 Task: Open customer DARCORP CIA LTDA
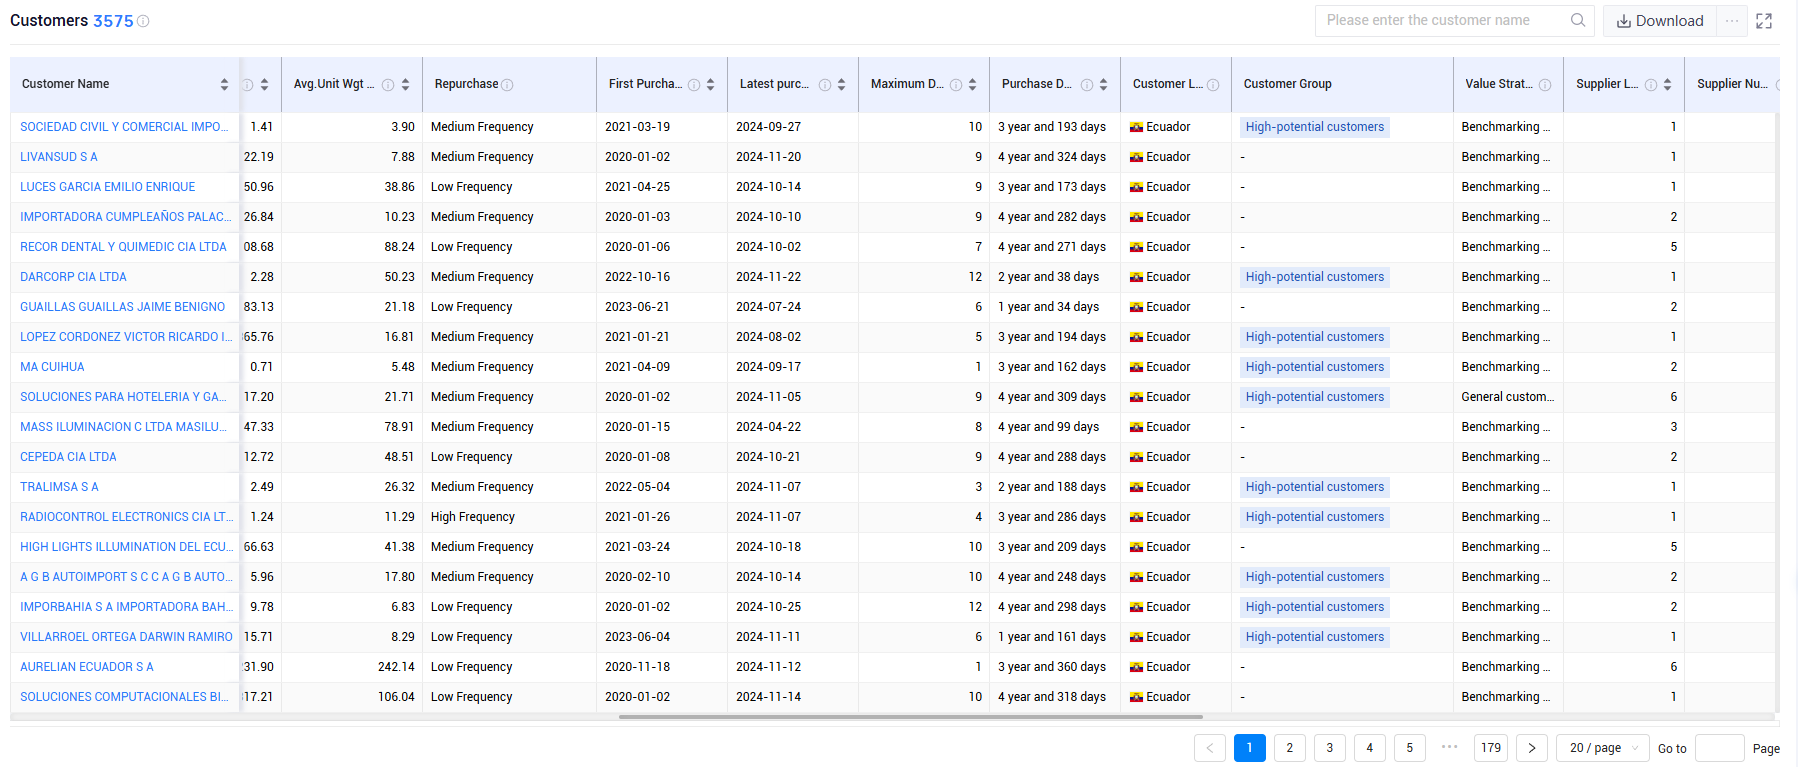click(x=73, y=277)
